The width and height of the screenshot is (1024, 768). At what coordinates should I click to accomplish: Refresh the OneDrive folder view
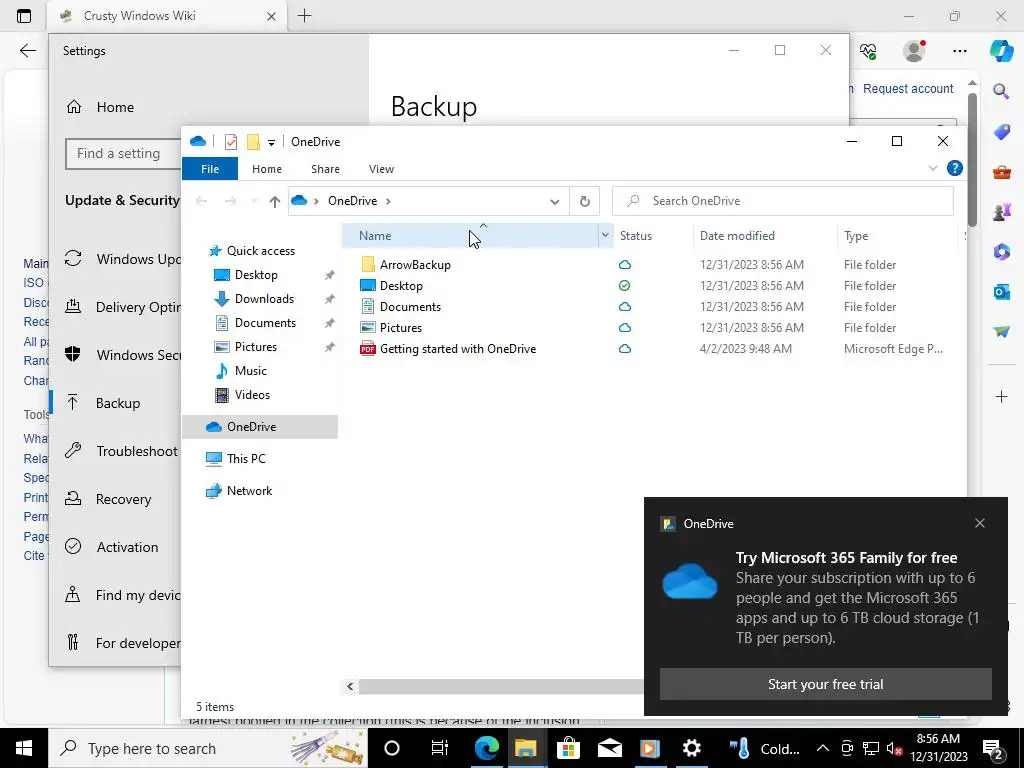coord(584,201)
